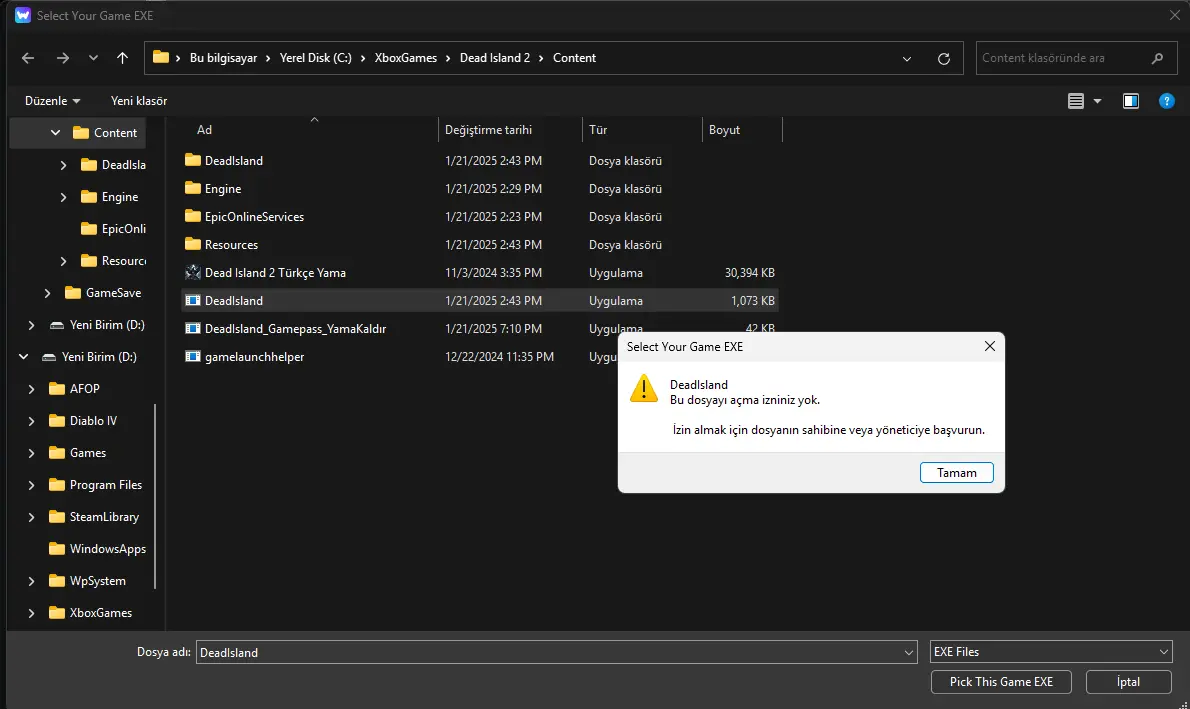The height and width of the screenshot is (709, 1190).
Task: Click Pick This Game EXE button
Action: 1001,682
